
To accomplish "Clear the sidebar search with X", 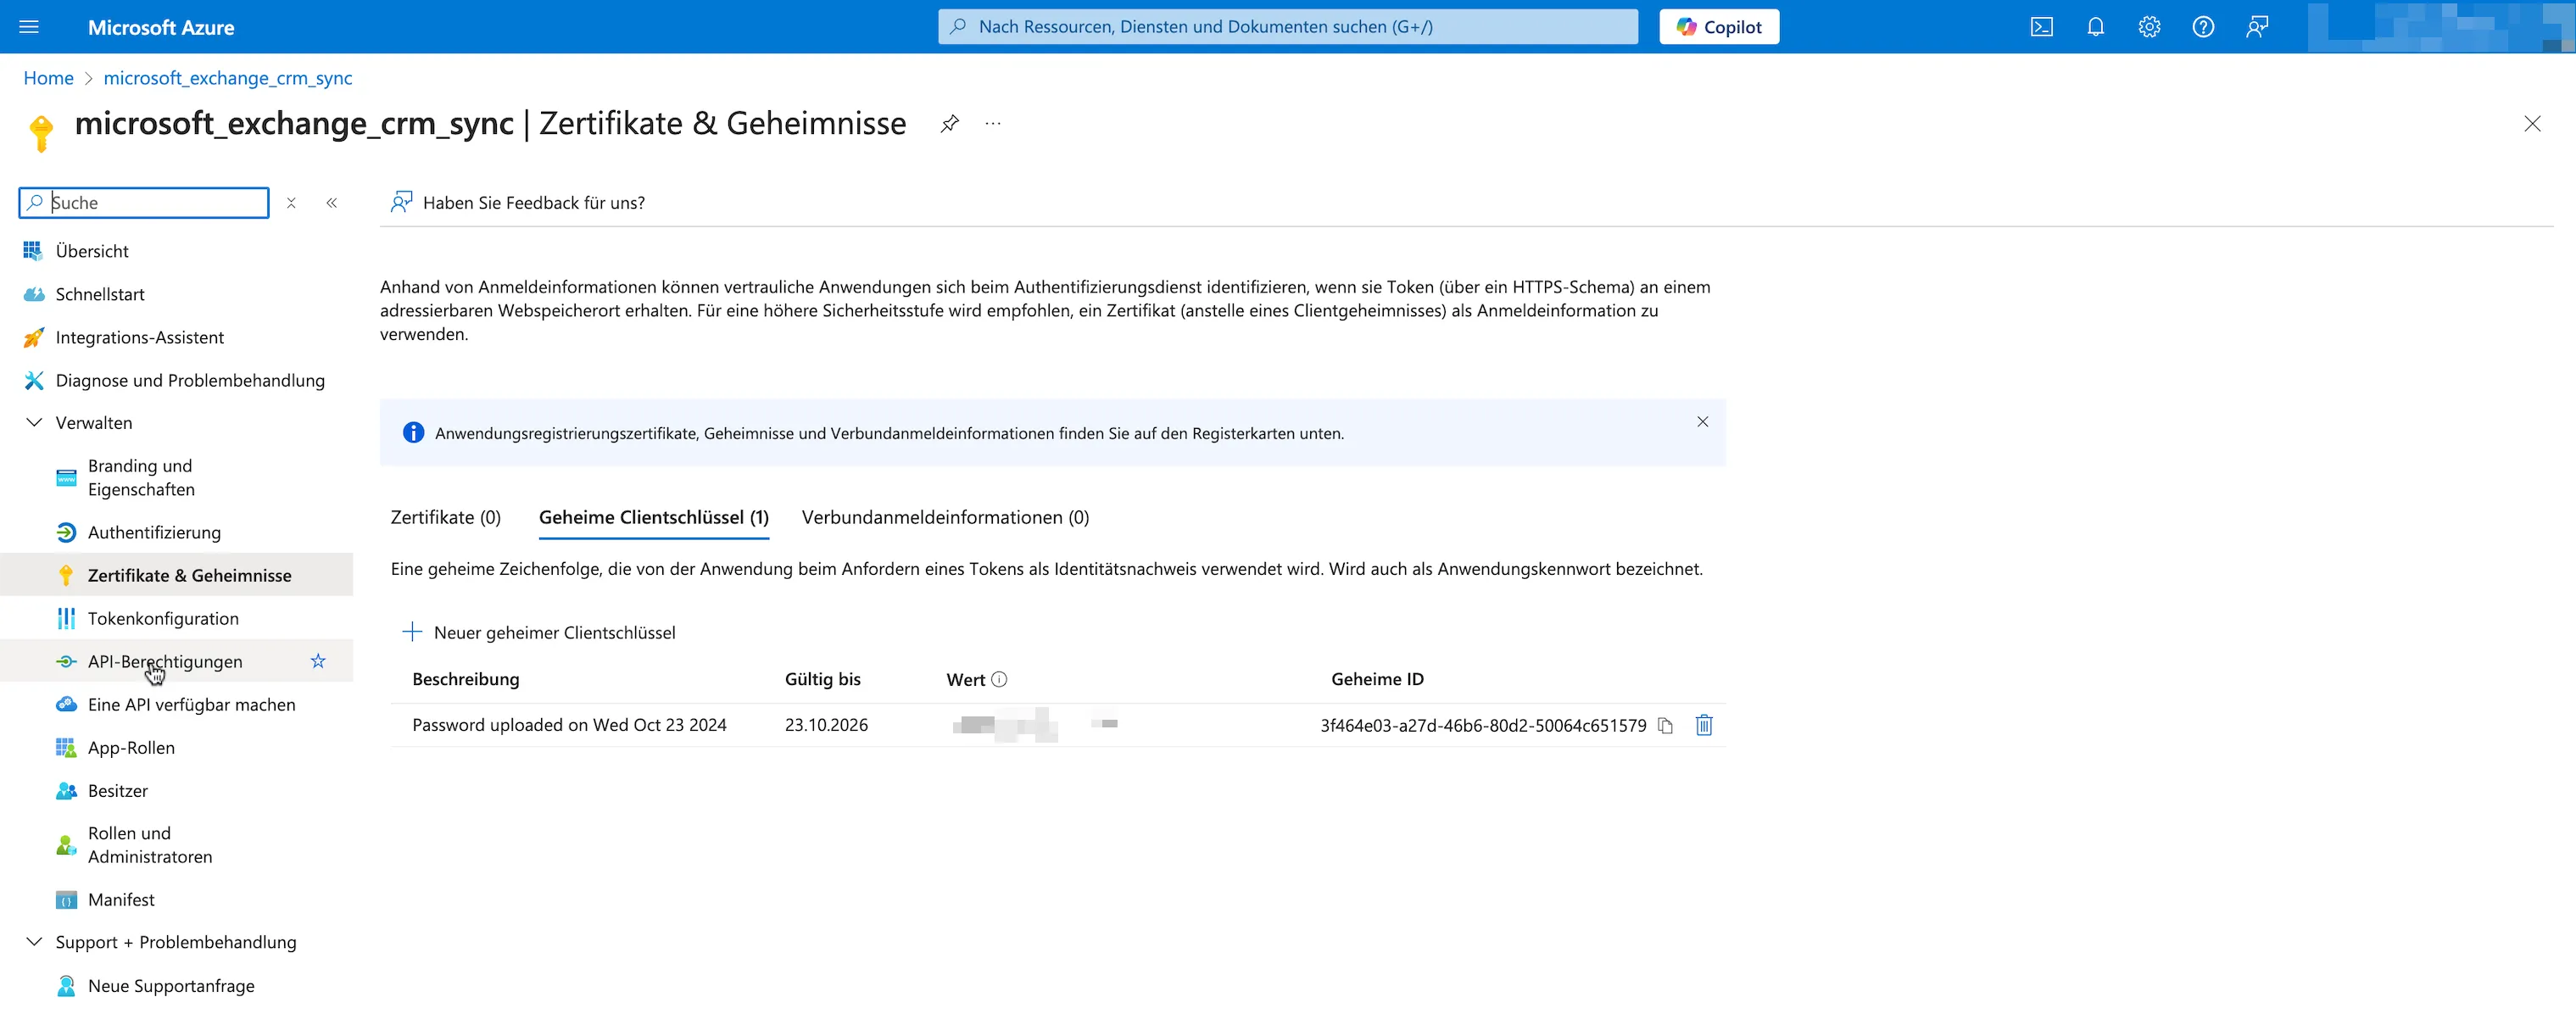I will (x=291, y=203).
